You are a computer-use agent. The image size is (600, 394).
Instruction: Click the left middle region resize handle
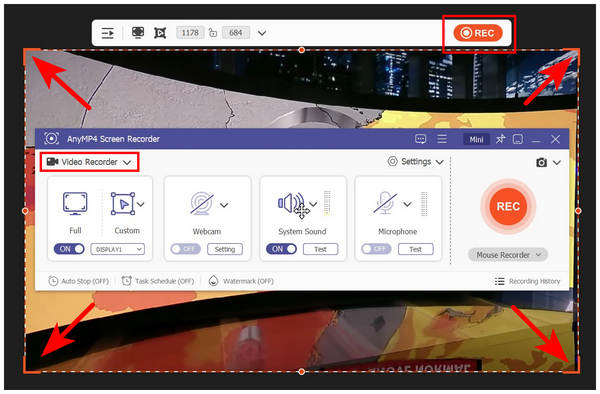click(25, 211)
